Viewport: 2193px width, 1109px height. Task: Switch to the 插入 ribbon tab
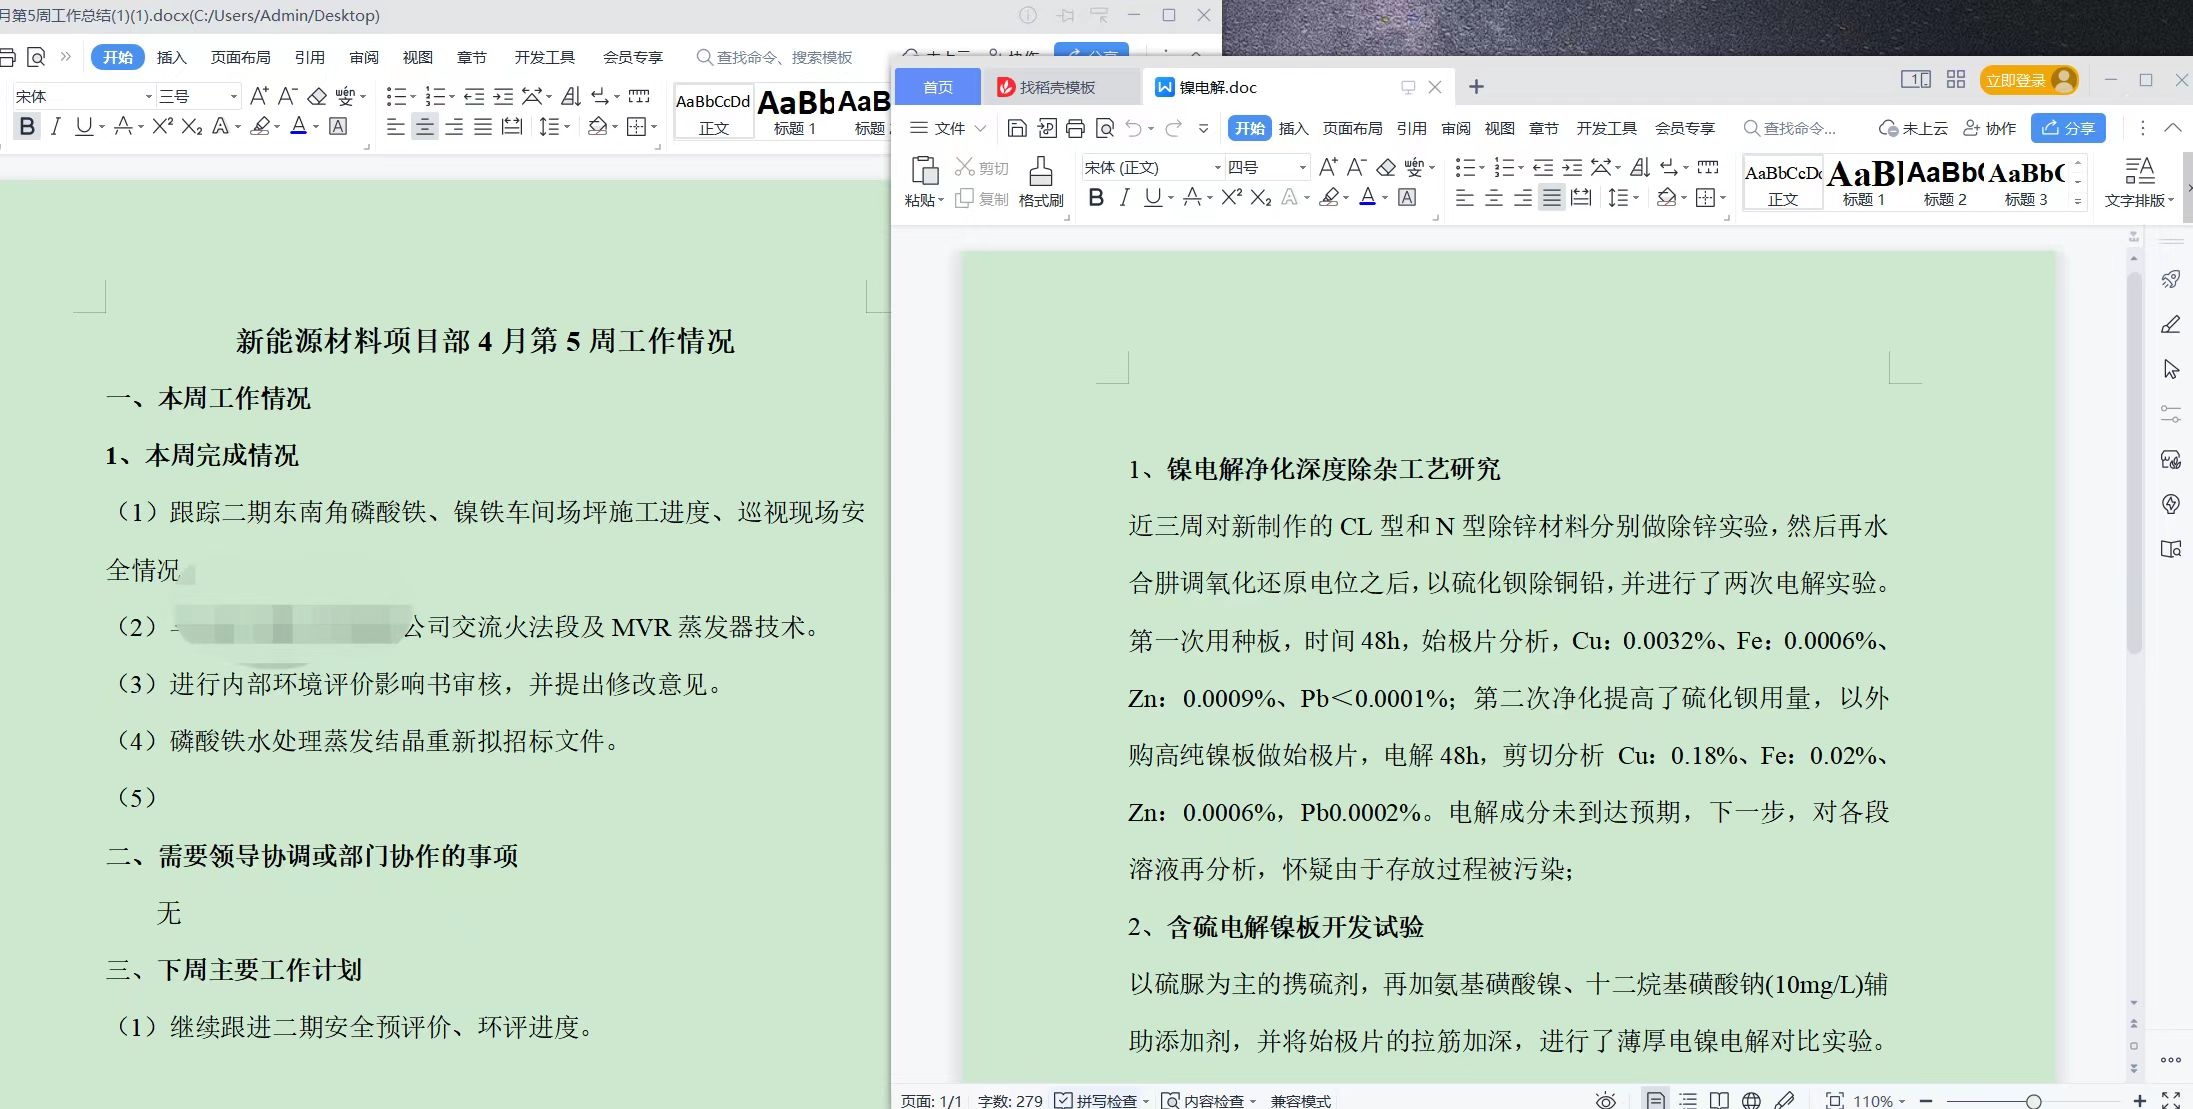1293,128
